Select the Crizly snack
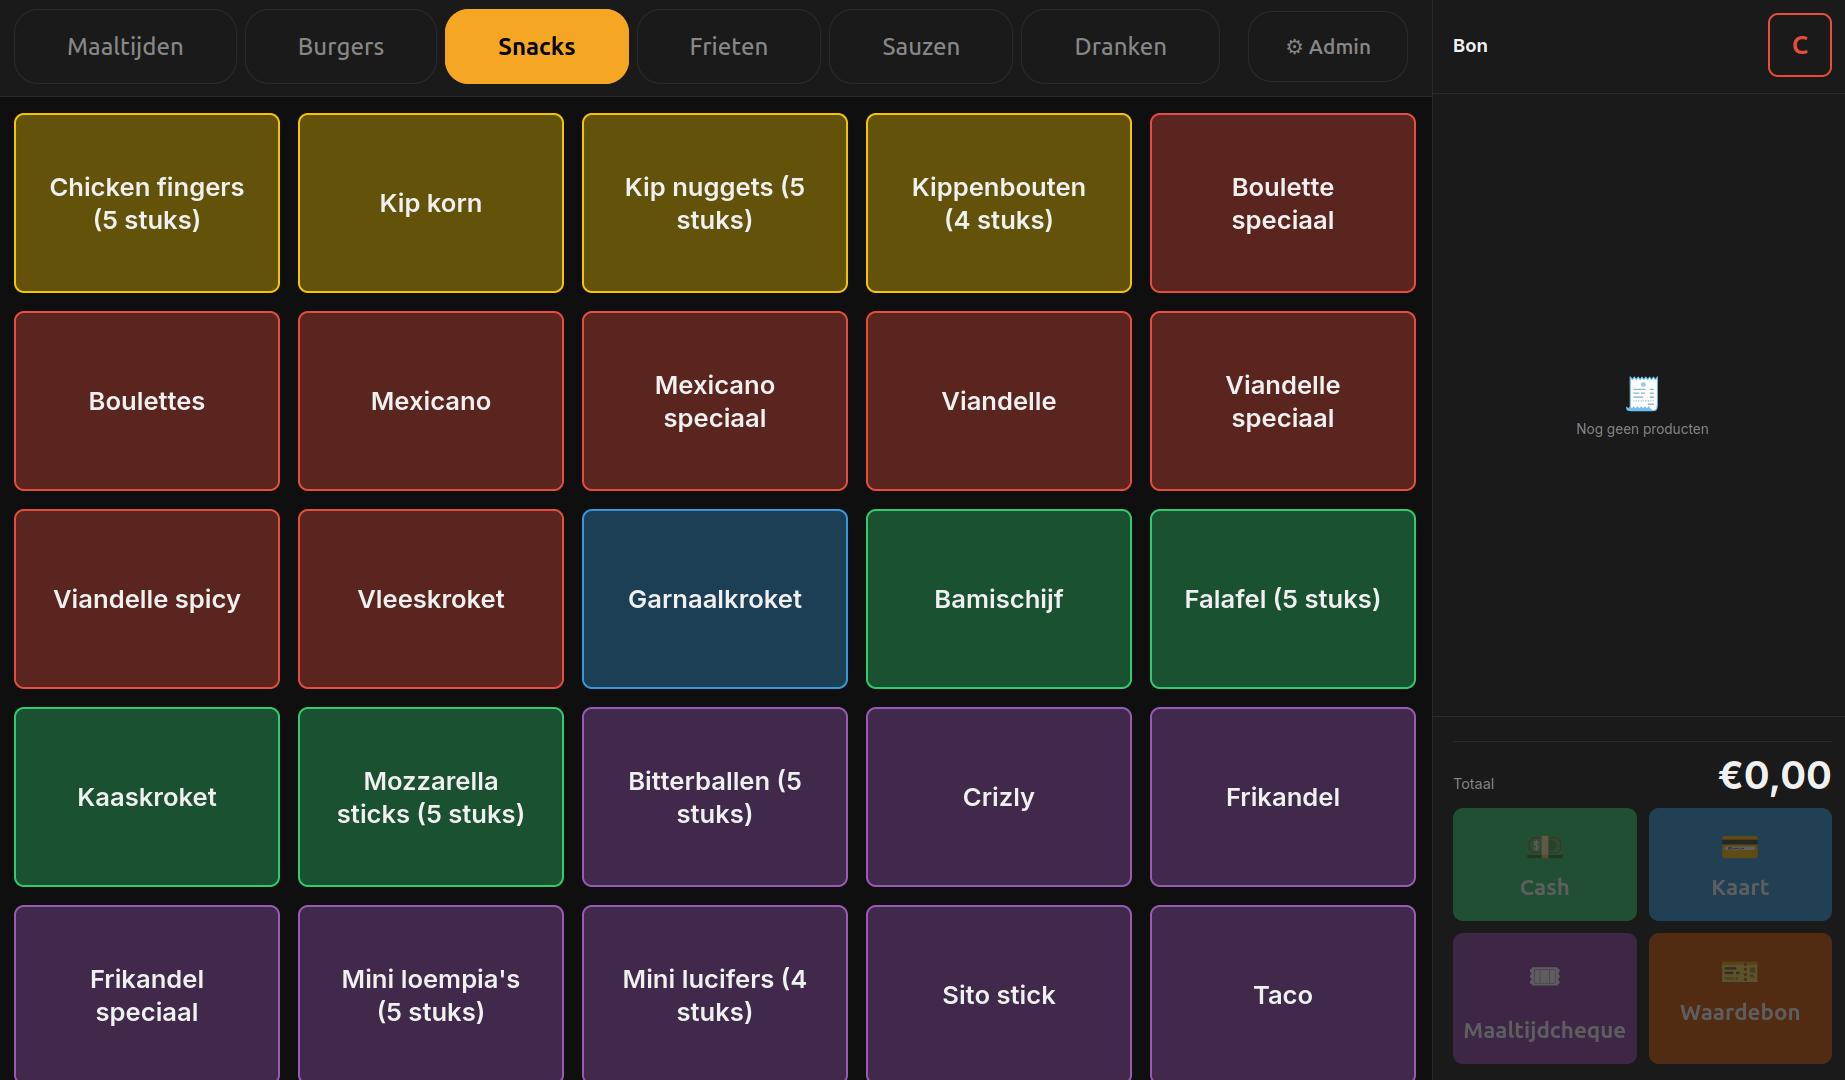Viewport: 1845px width, 1080px height. coord(999,797)
